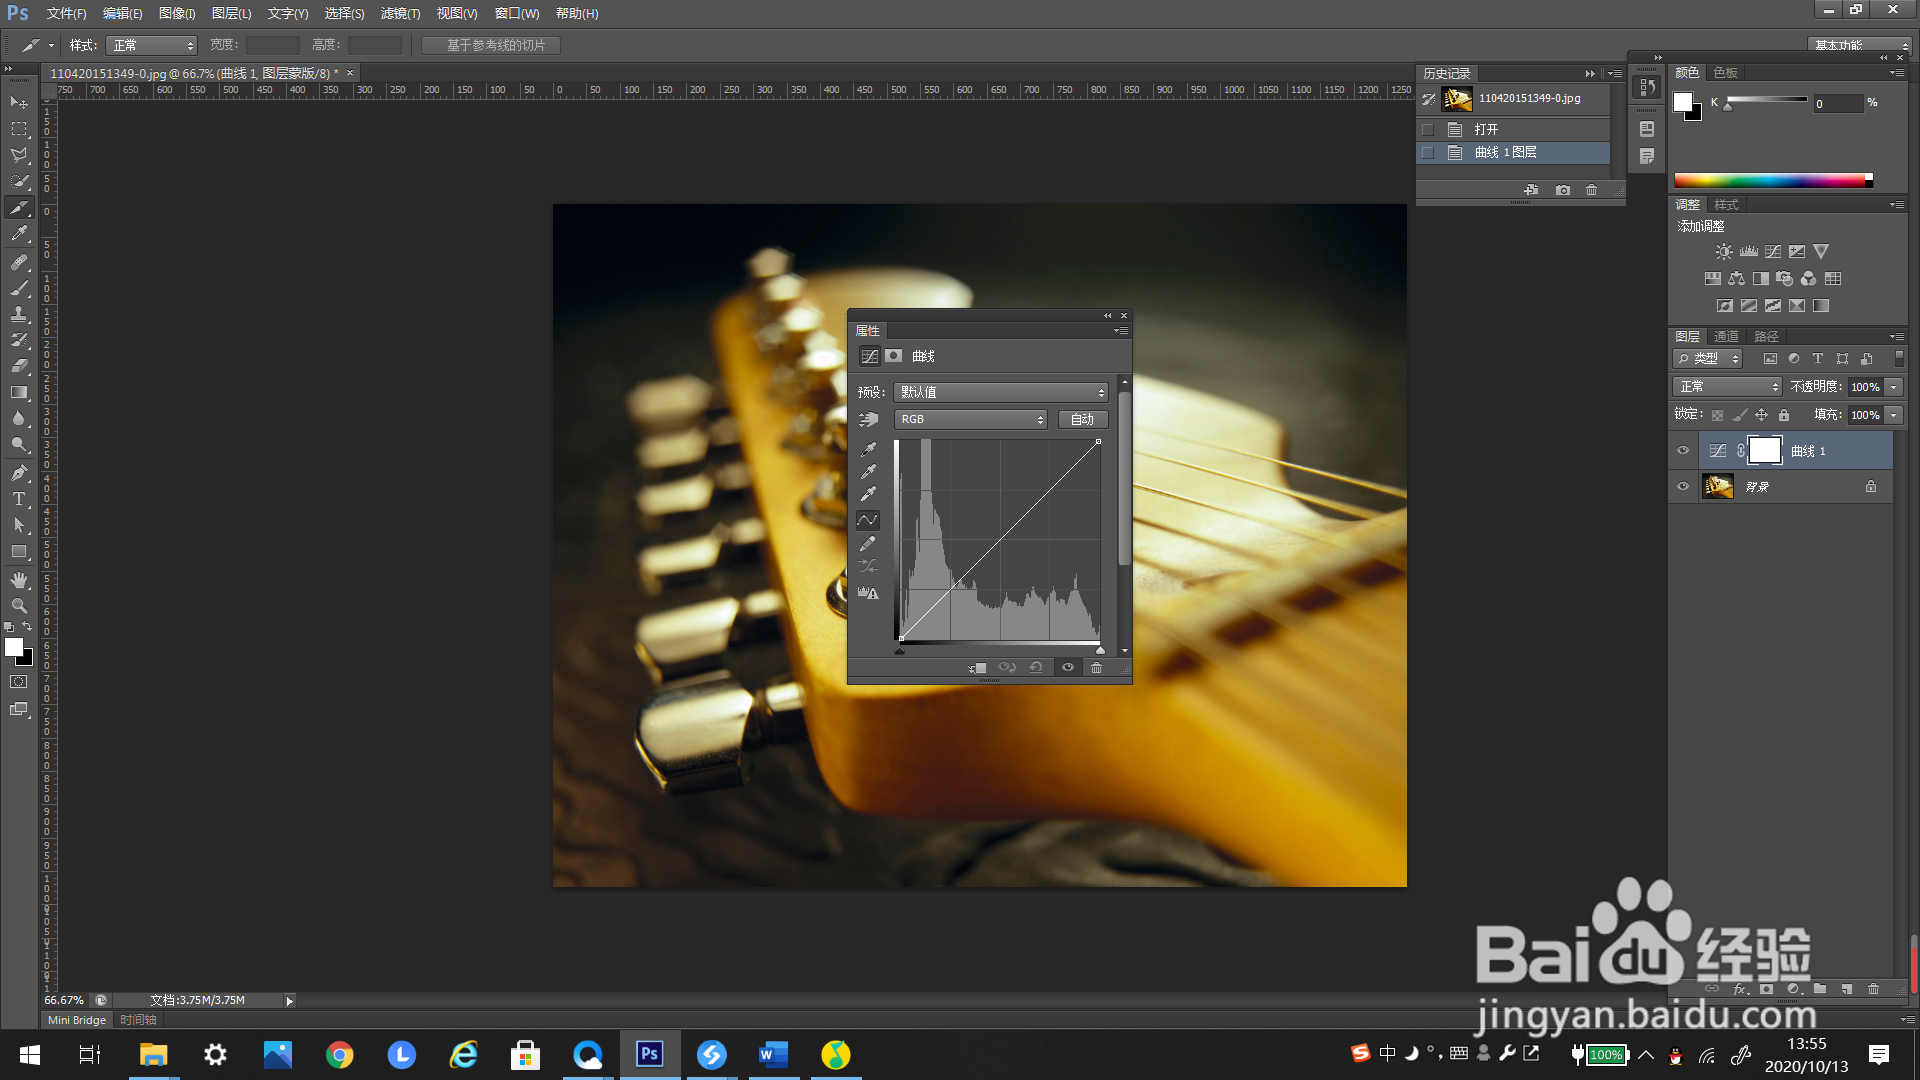Screen dimensions: 1920x1080
Task: Delete adjustment layer via Properties trash icon
Action: click(x=1096, y=668)
